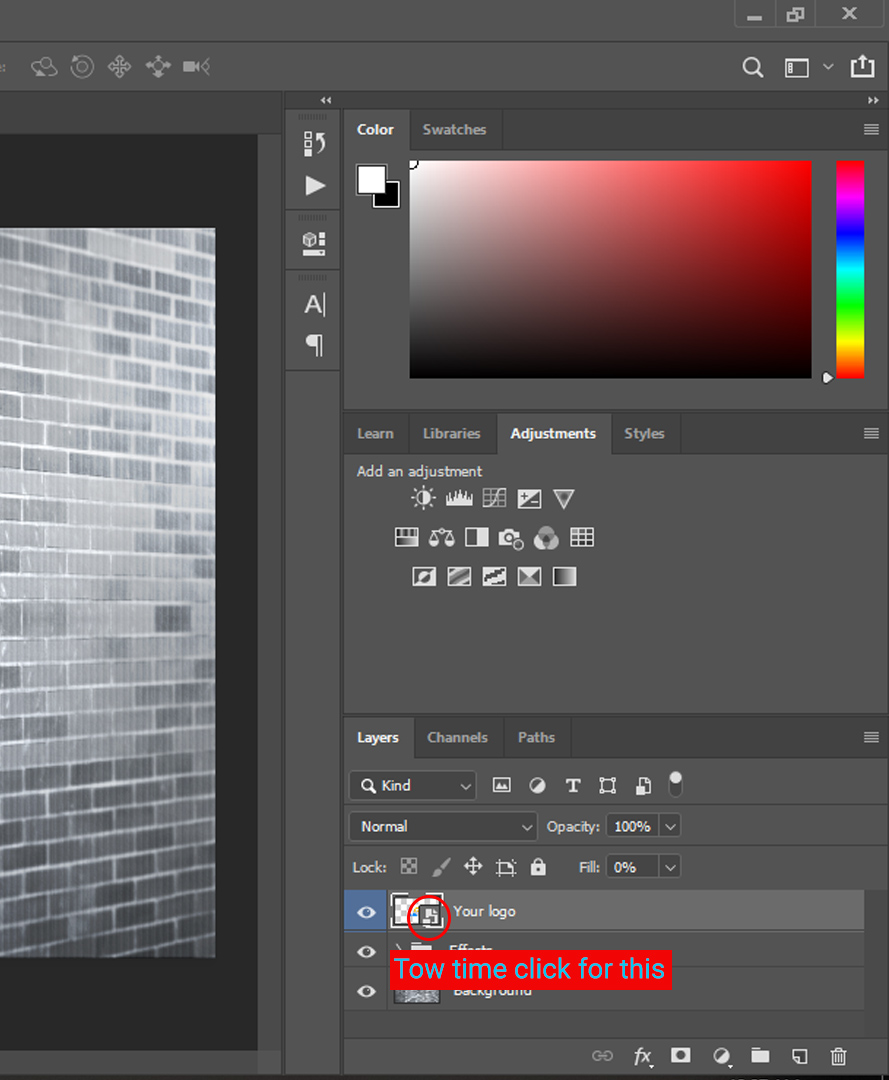The width and height of the screenshot is (889, 1080).
Task: Click the rainbow hue slider strip
Action: [850, 270]
